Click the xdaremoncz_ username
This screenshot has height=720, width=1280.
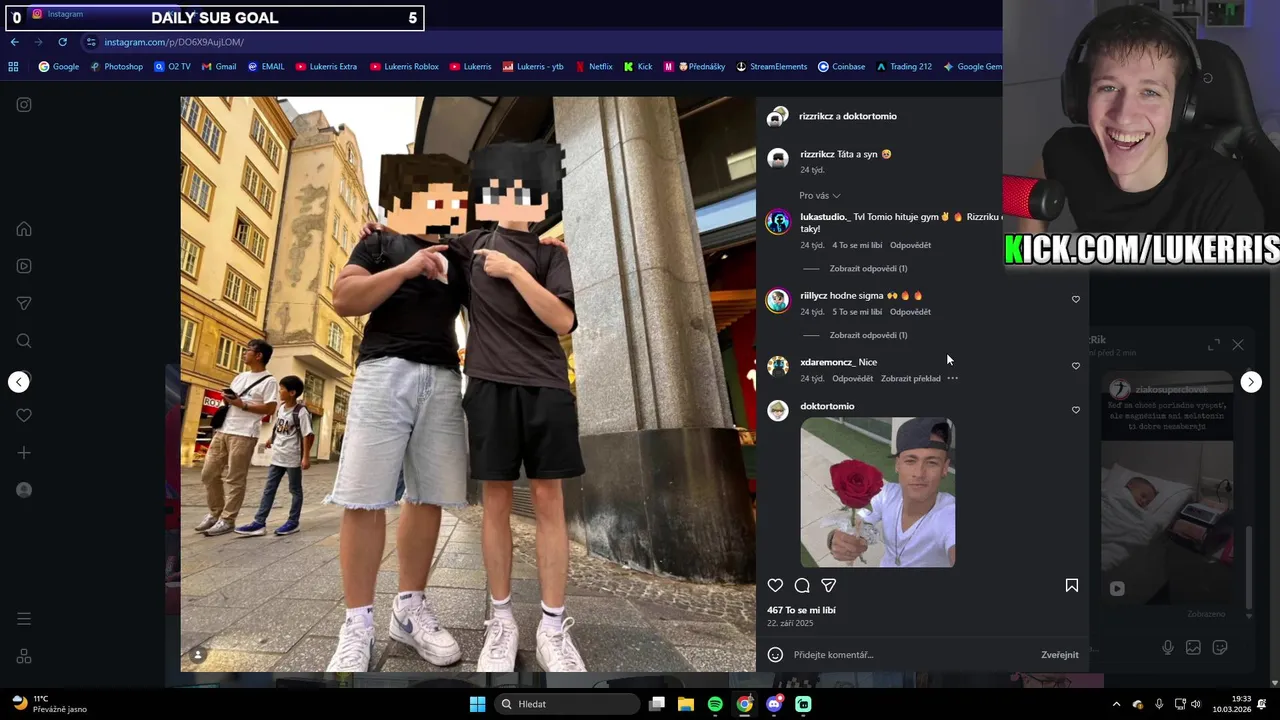(827, 362)
